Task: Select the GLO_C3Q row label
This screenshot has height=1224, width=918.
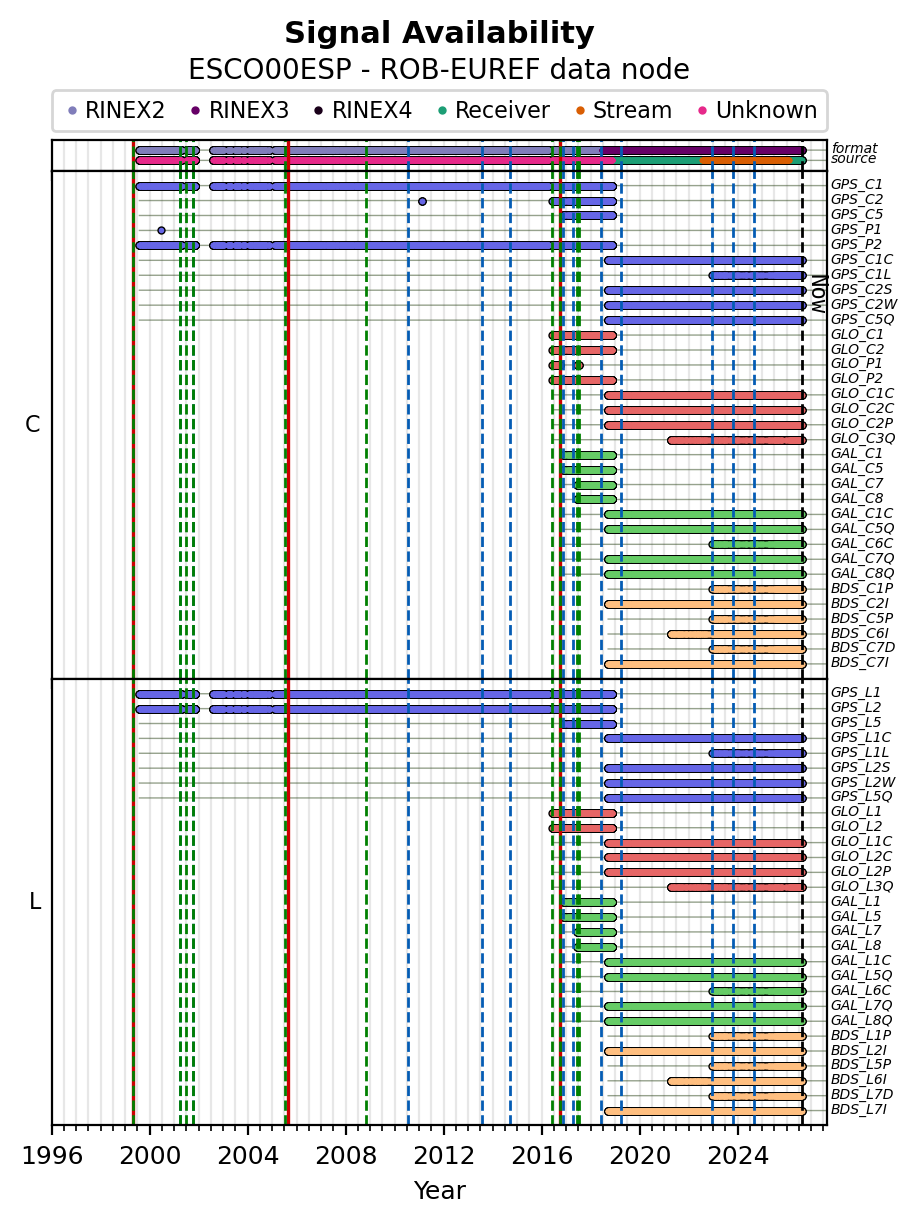Action: (862, 439)
